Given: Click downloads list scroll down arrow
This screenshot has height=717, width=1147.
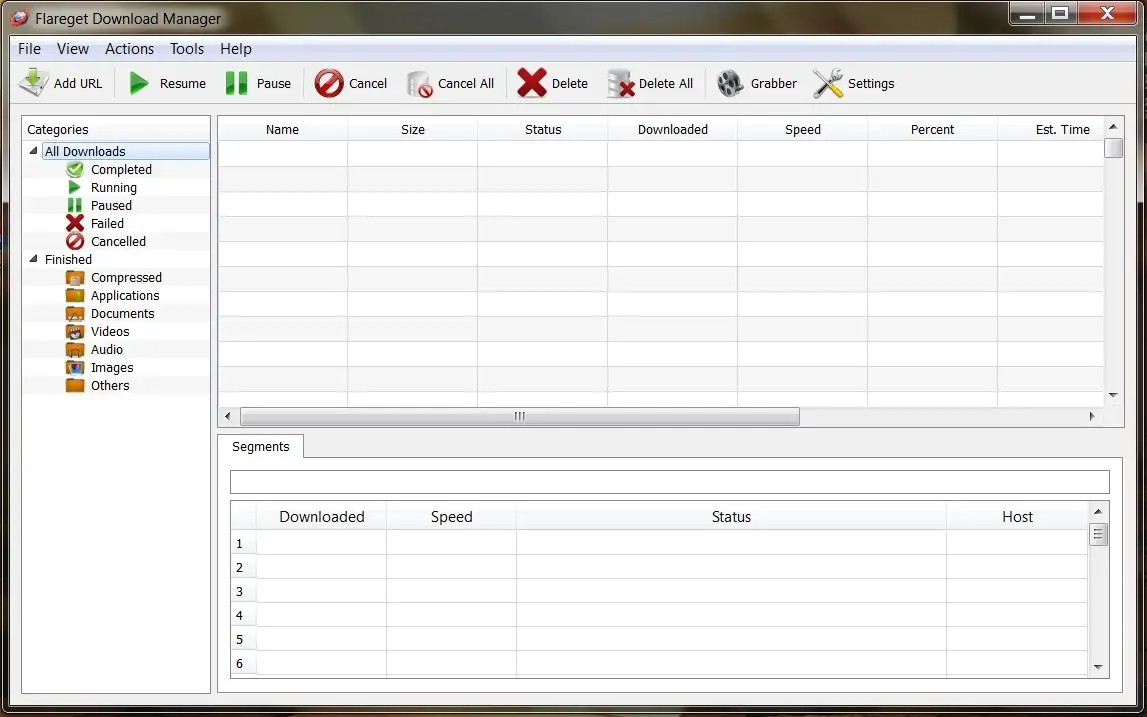Looking at the screenshot, I should coord(1113,395).
